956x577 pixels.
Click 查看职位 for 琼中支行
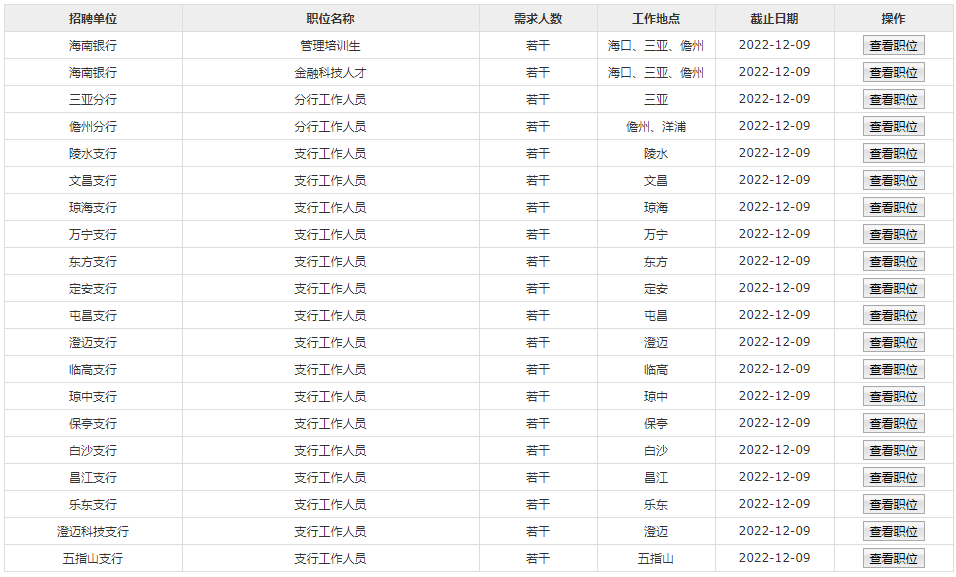coord(893,396)
